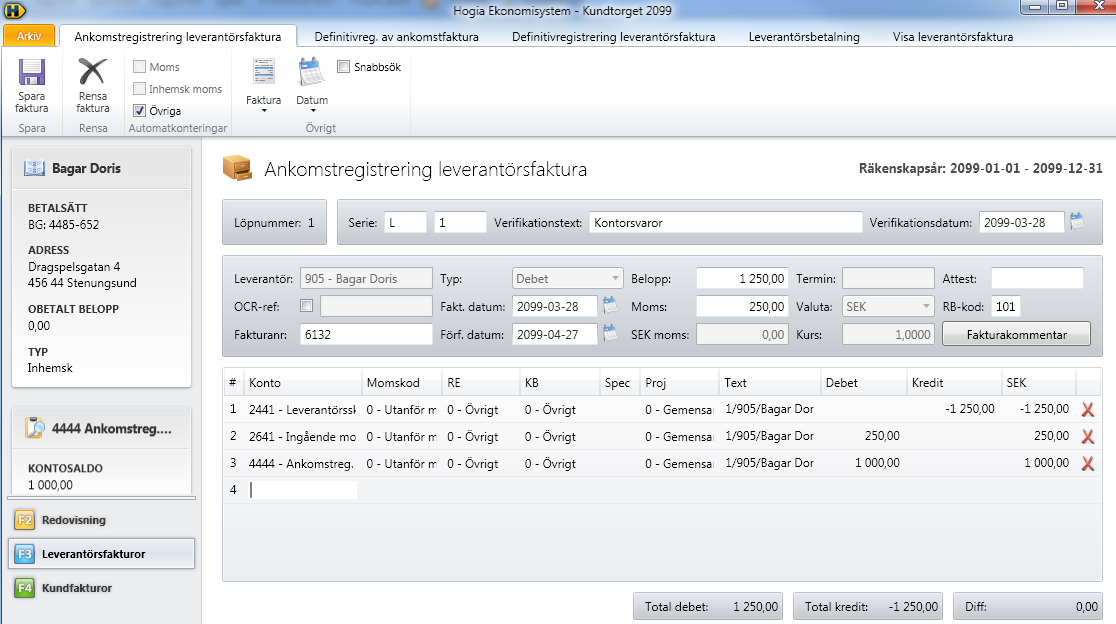Open calendar next to Förf. datum
The width and height of the screenshot is (1116, 624).
coord(611,333)
